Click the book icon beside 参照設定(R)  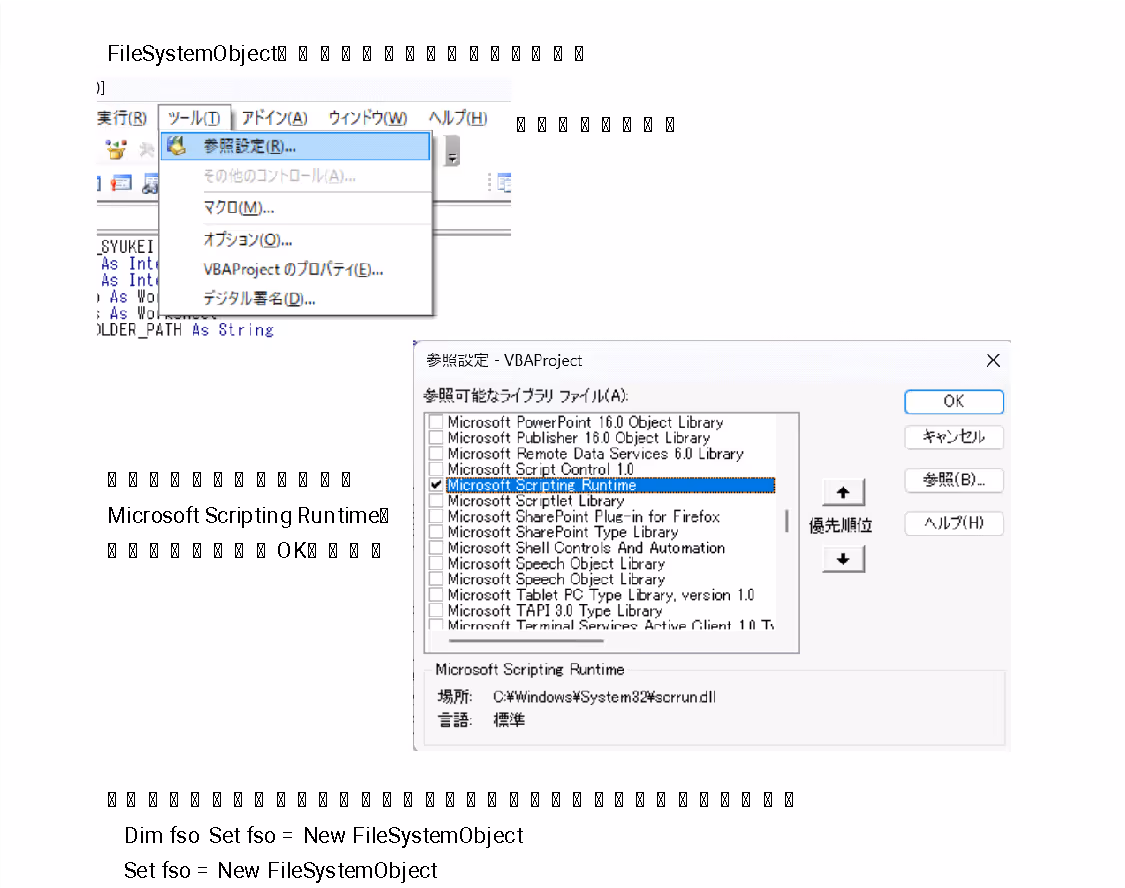pyautogui.click(x=176, y=146)
